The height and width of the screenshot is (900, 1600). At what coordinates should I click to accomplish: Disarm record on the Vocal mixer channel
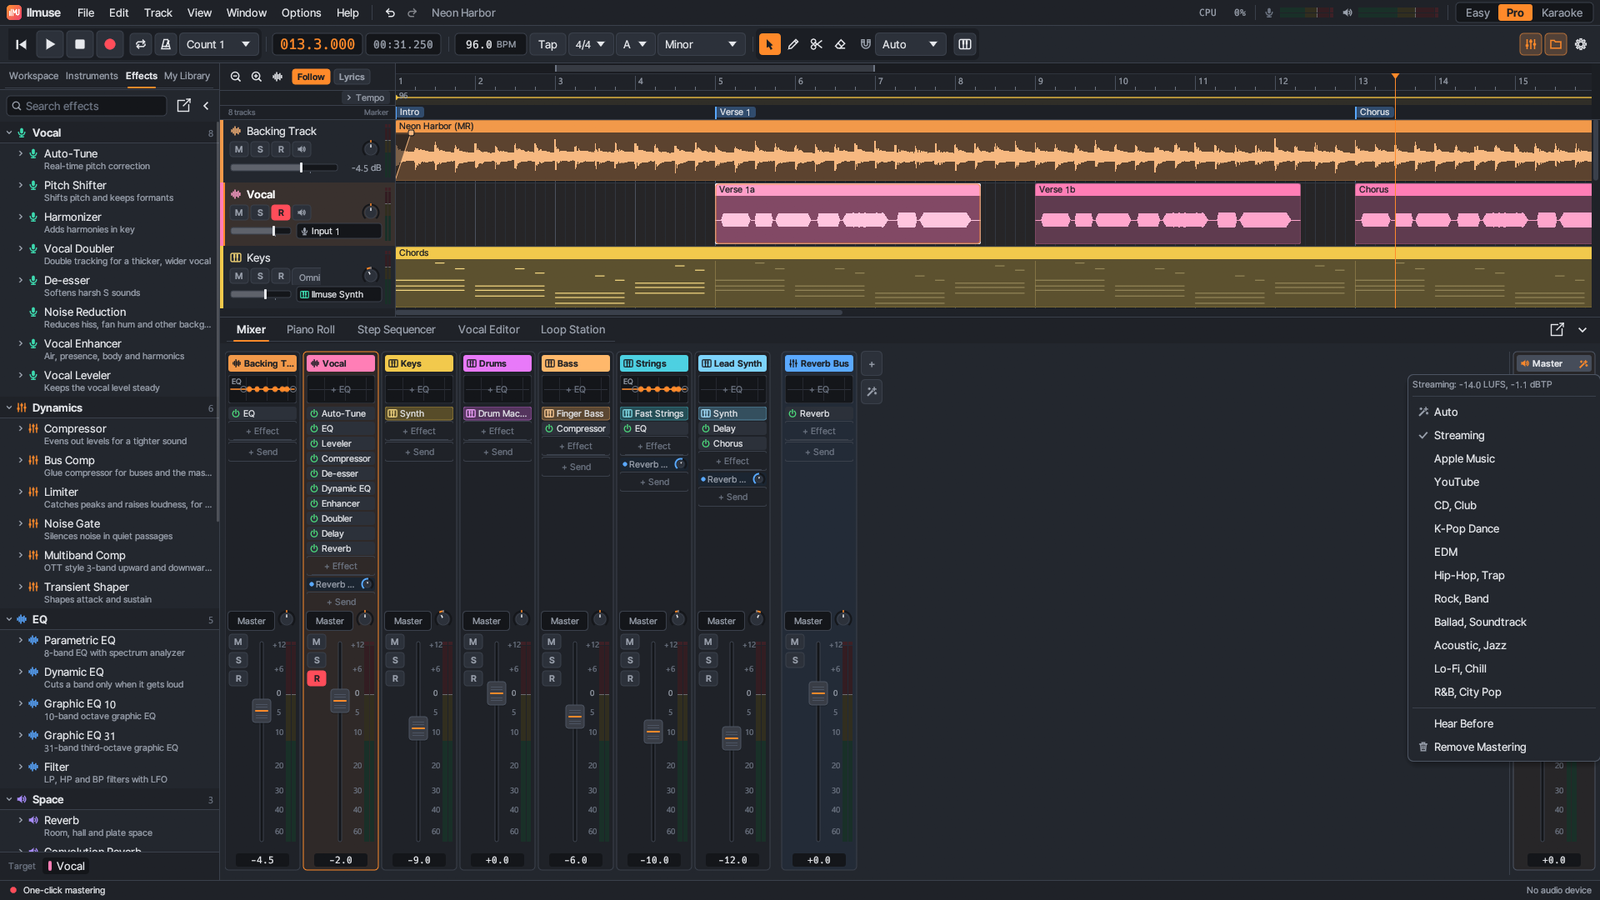point(317,678)
